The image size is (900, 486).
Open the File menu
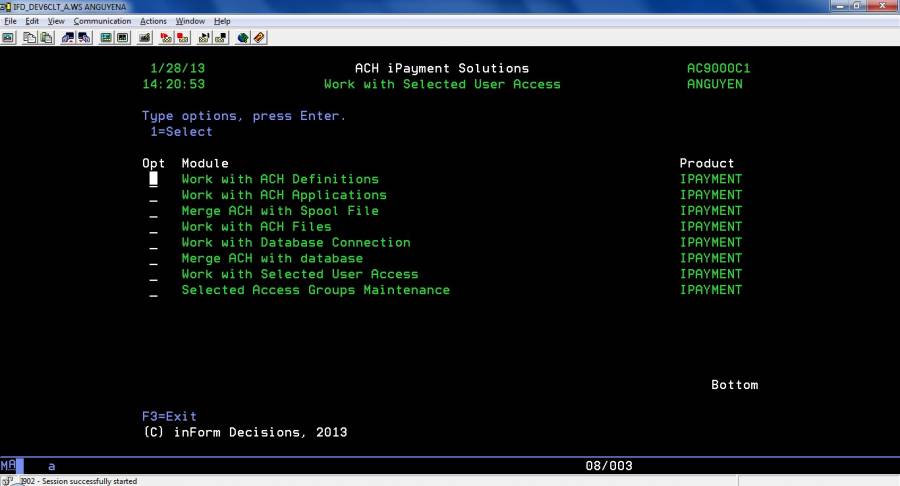click(11, 21)
